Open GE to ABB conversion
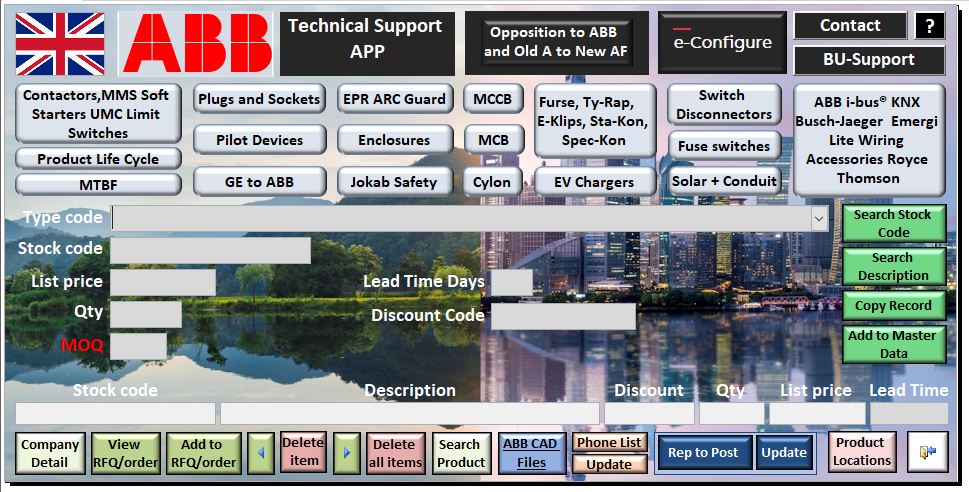This screenshot has height=492, width=969. tap(259, 182)
